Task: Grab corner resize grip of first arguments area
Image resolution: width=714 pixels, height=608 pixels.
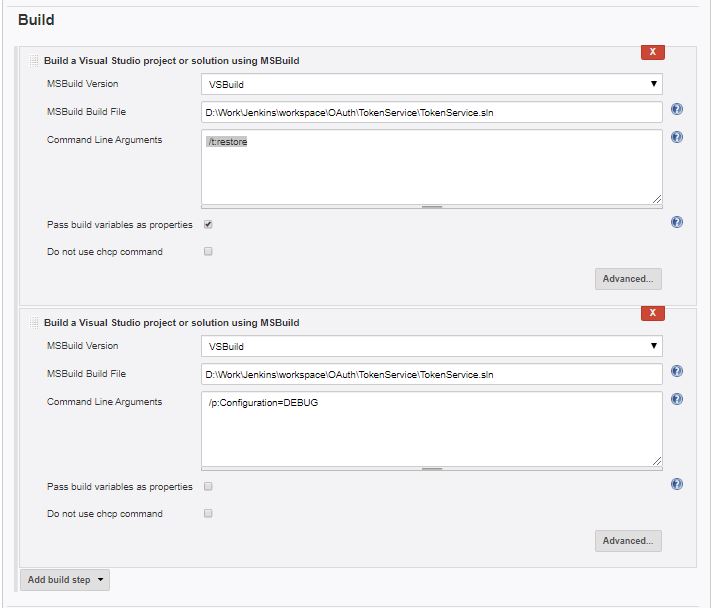Action: pos(657,199)
